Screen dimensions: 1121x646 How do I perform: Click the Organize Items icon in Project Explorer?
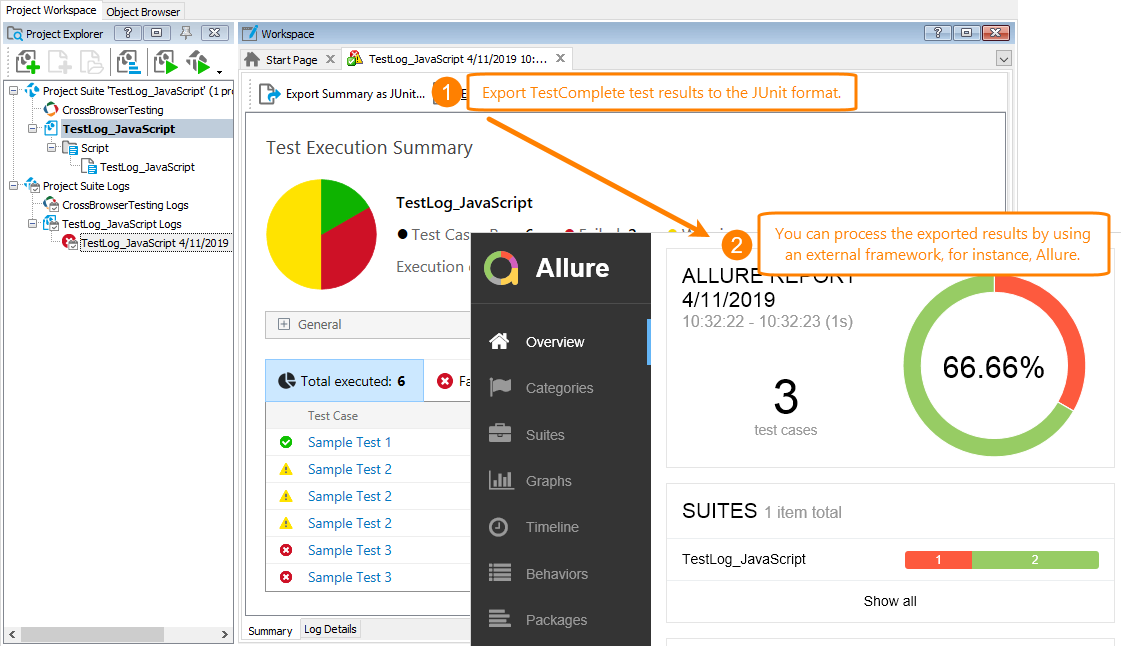click(x=129, y=62)
